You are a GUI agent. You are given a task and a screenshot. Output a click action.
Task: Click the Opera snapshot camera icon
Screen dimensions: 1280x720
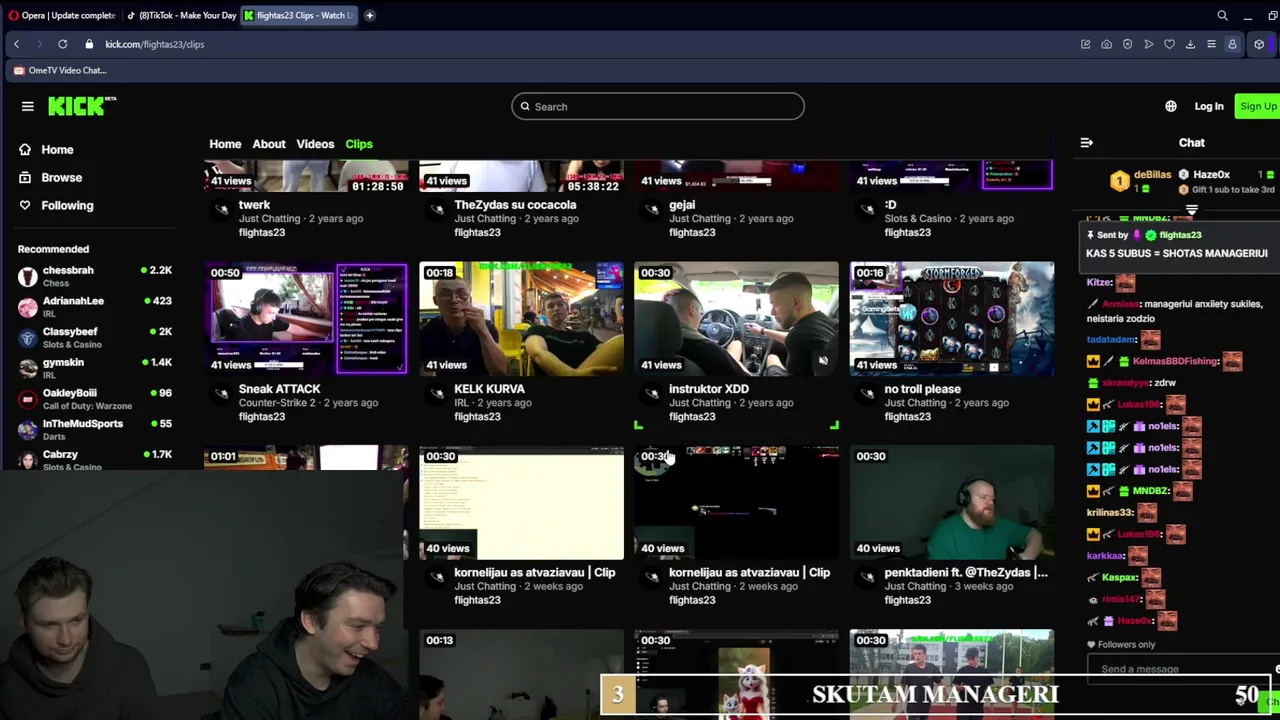coord(1106,44)
